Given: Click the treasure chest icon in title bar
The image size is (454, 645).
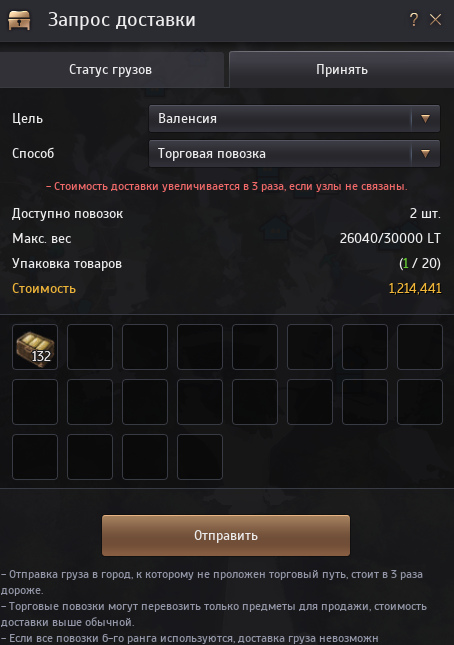Looking at the screenshot, I should click(x=19, y=20).
